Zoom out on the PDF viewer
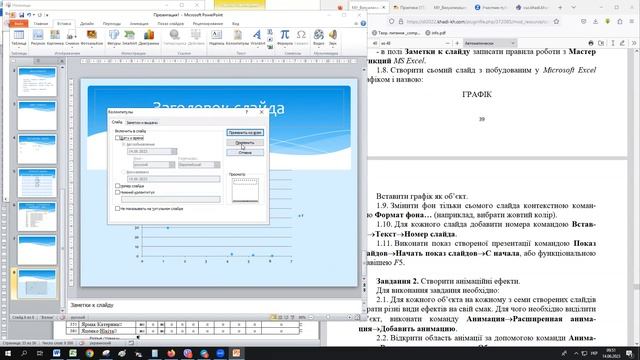 [x=447, y=43]
